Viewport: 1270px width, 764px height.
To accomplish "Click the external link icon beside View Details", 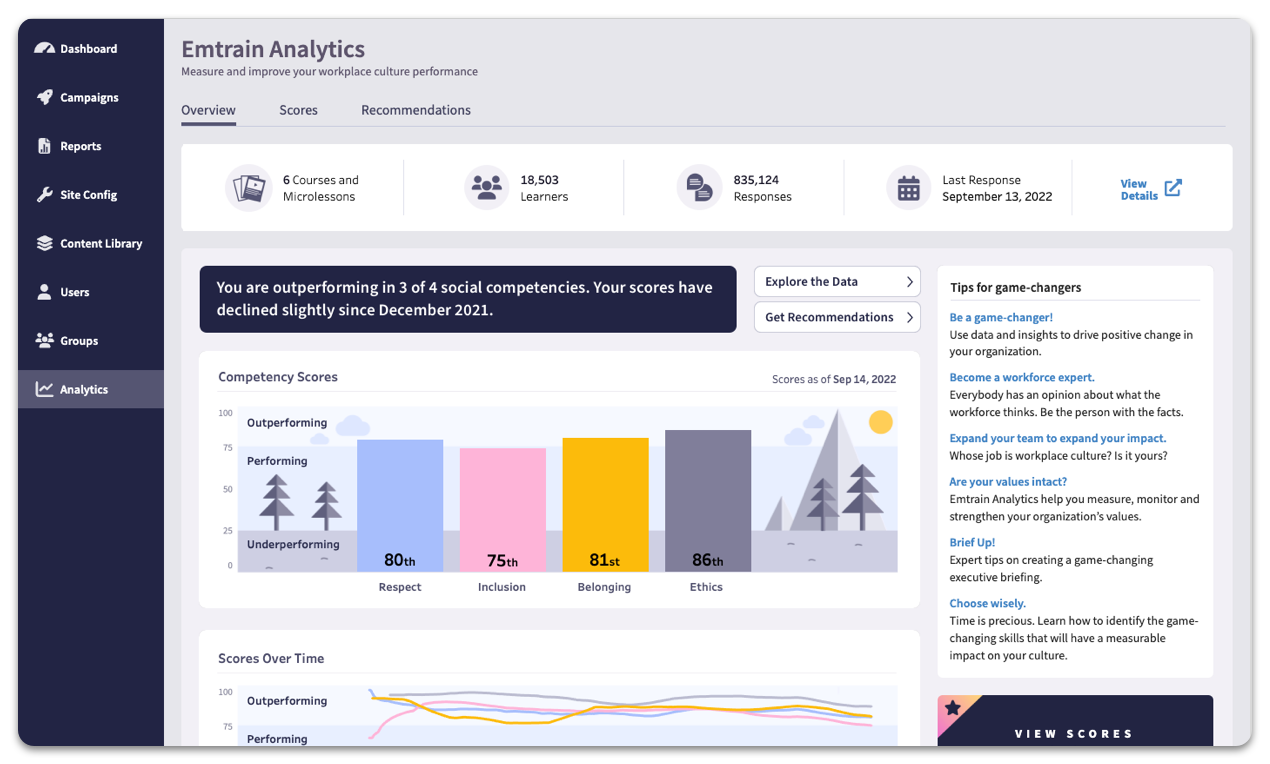I will pos(1173,187).
